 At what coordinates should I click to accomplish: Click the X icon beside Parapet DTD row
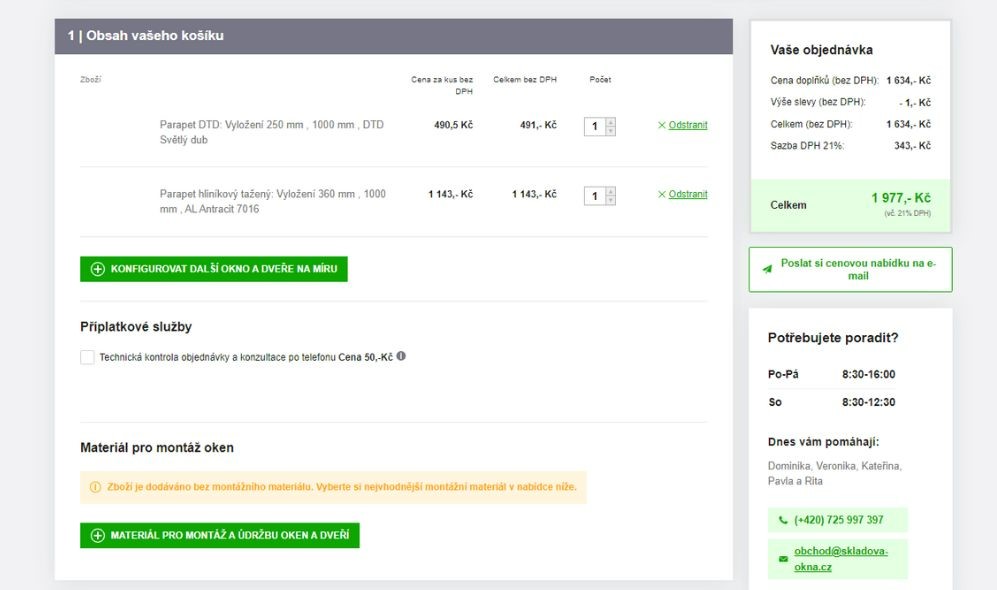pos(661,125)
